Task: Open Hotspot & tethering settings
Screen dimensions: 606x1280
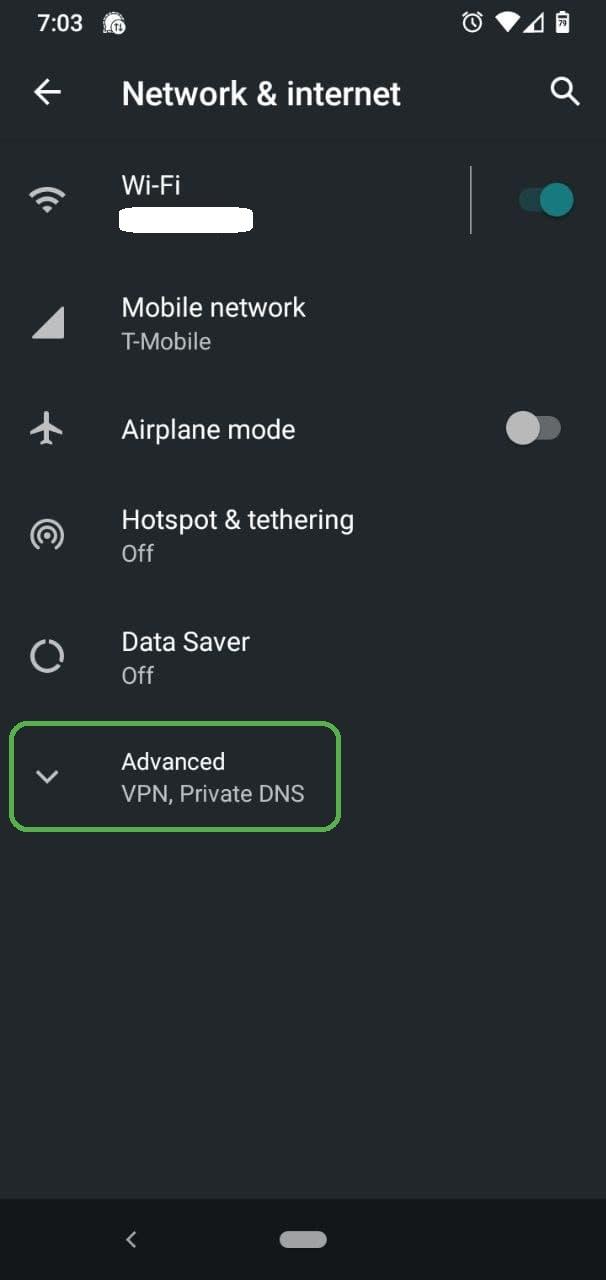Action: click(237, 535)
